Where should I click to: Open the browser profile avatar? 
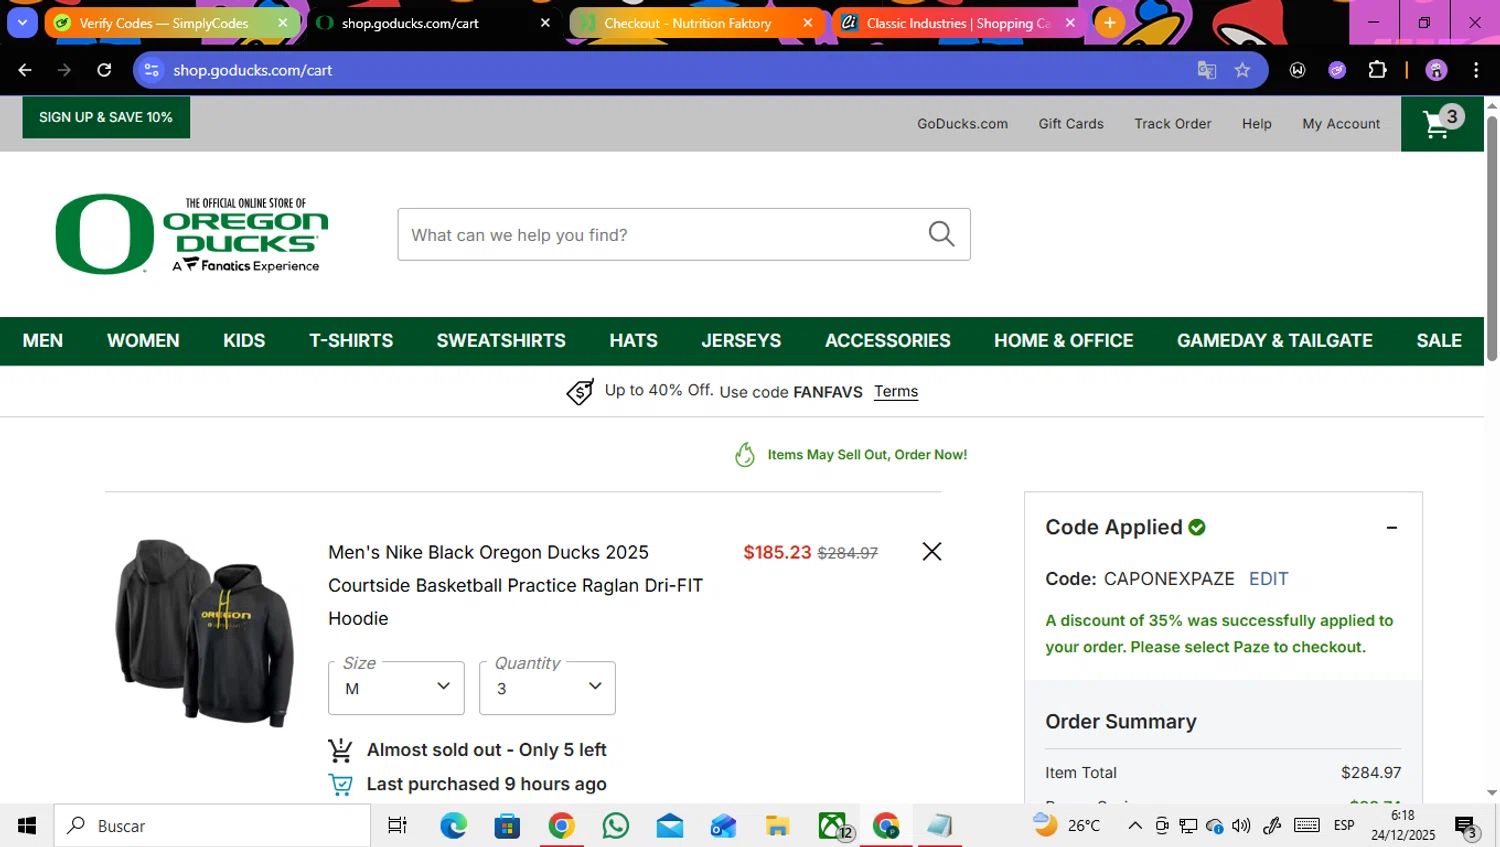(1436, 70)
